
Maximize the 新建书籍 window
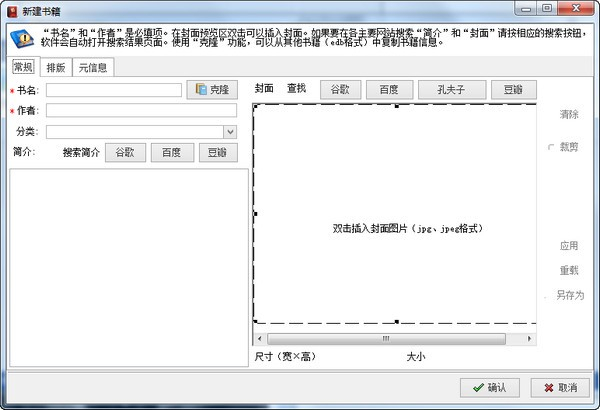coord(548,9)
